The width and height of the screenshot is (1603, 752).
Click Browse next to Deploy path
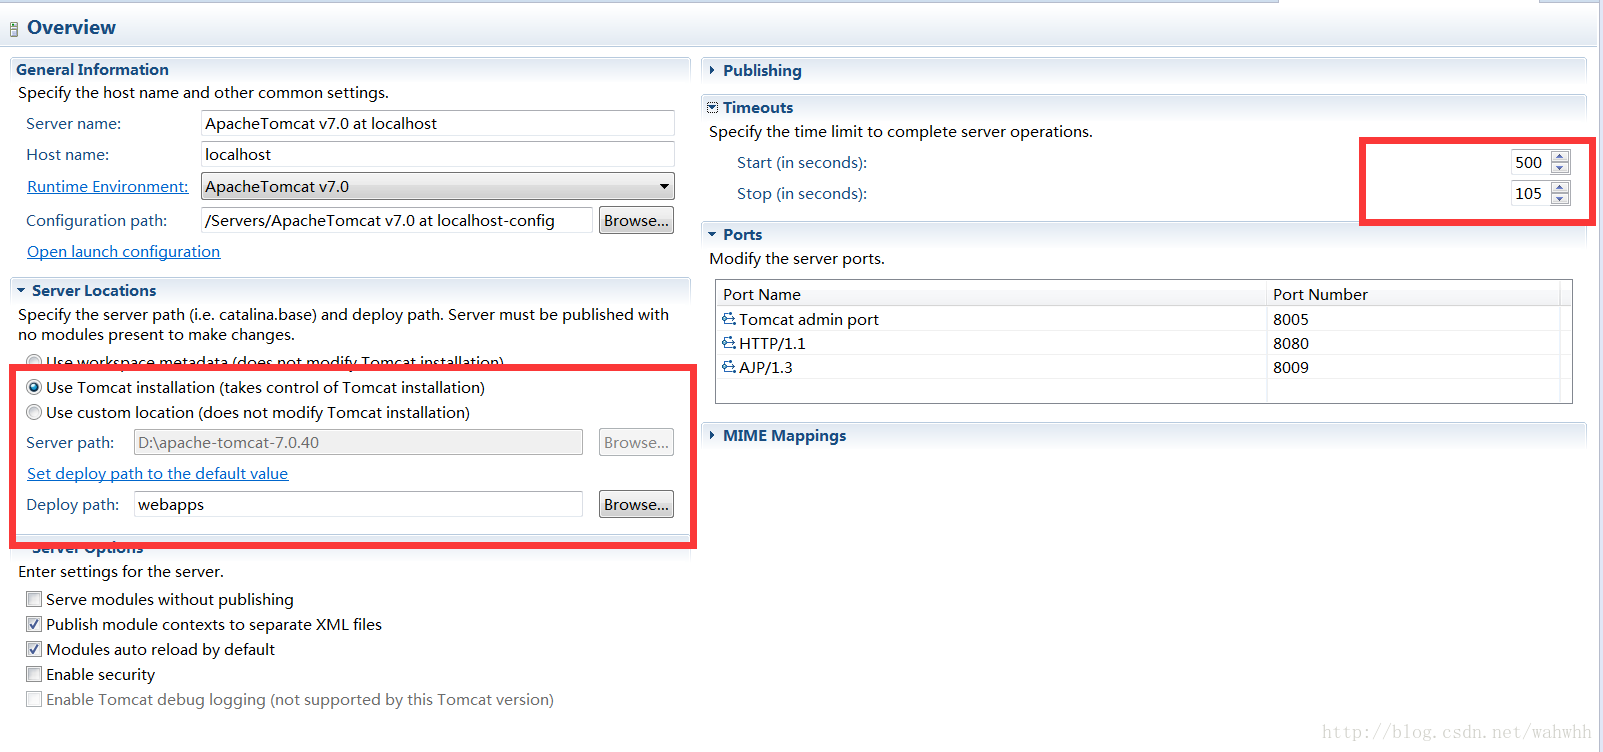[x=636, y=504]
